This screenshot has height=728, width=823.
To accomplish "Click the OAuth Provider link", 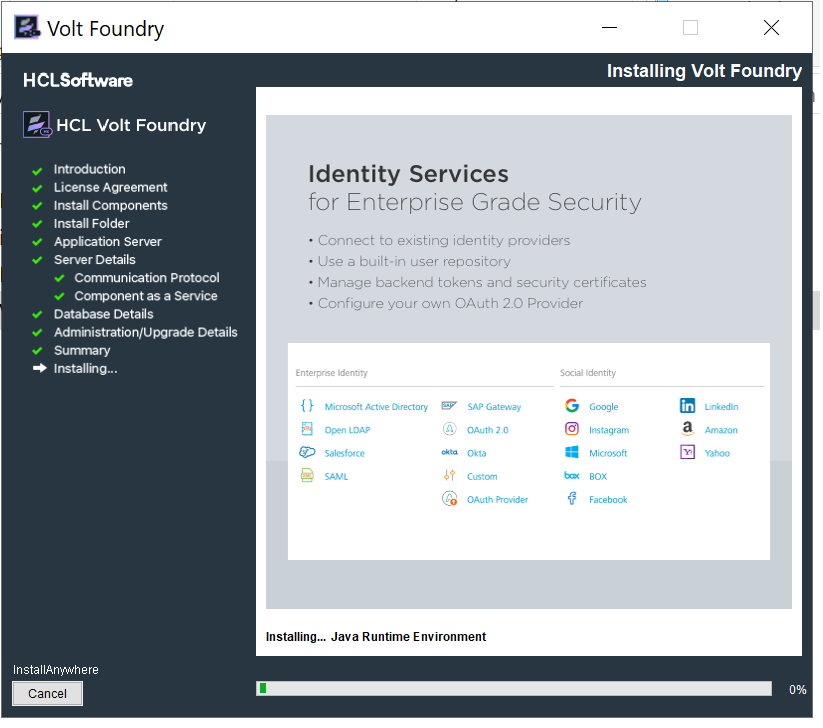I will [497, 499].
